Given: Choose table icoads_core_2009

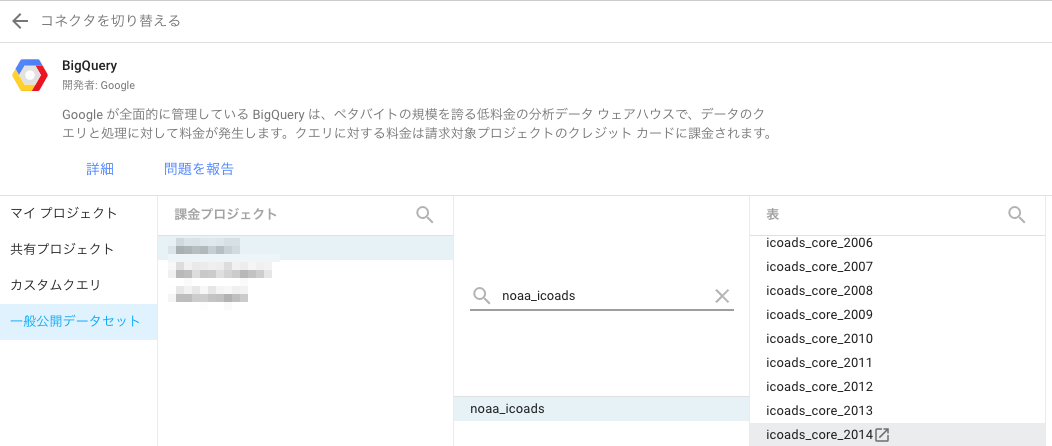Looking at the screenshot, I should tap(897, 315).
